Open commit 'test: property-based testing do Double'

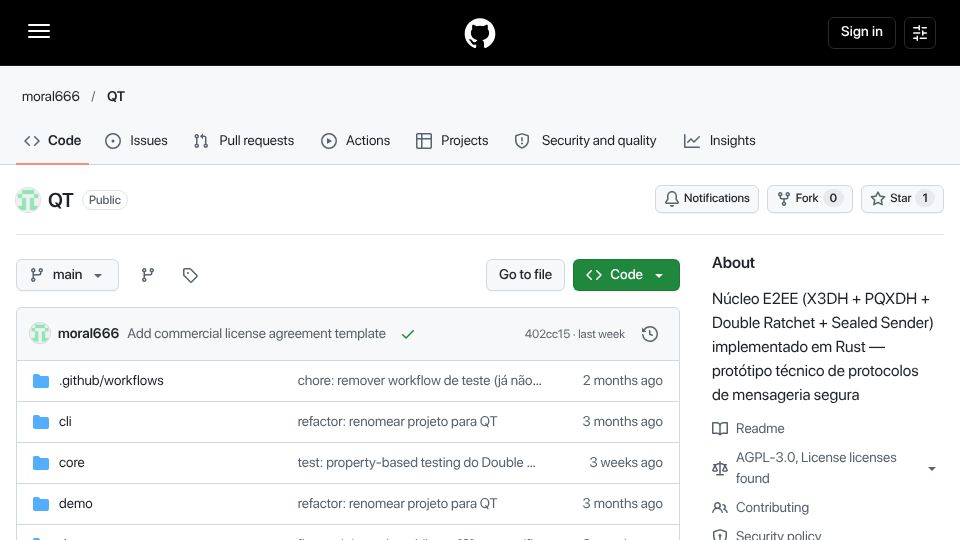click(416, 463)
